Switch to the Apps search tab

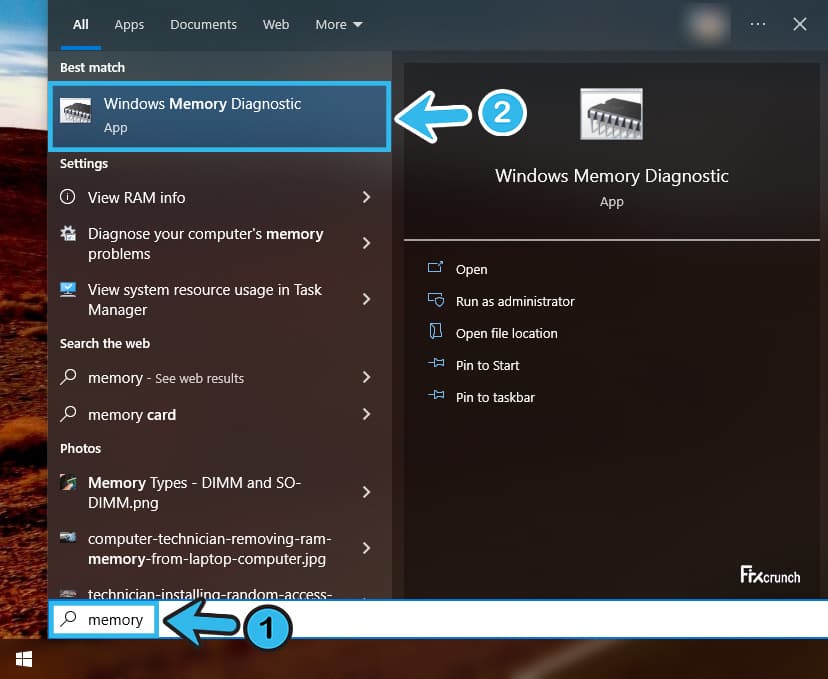pos(129,25)
